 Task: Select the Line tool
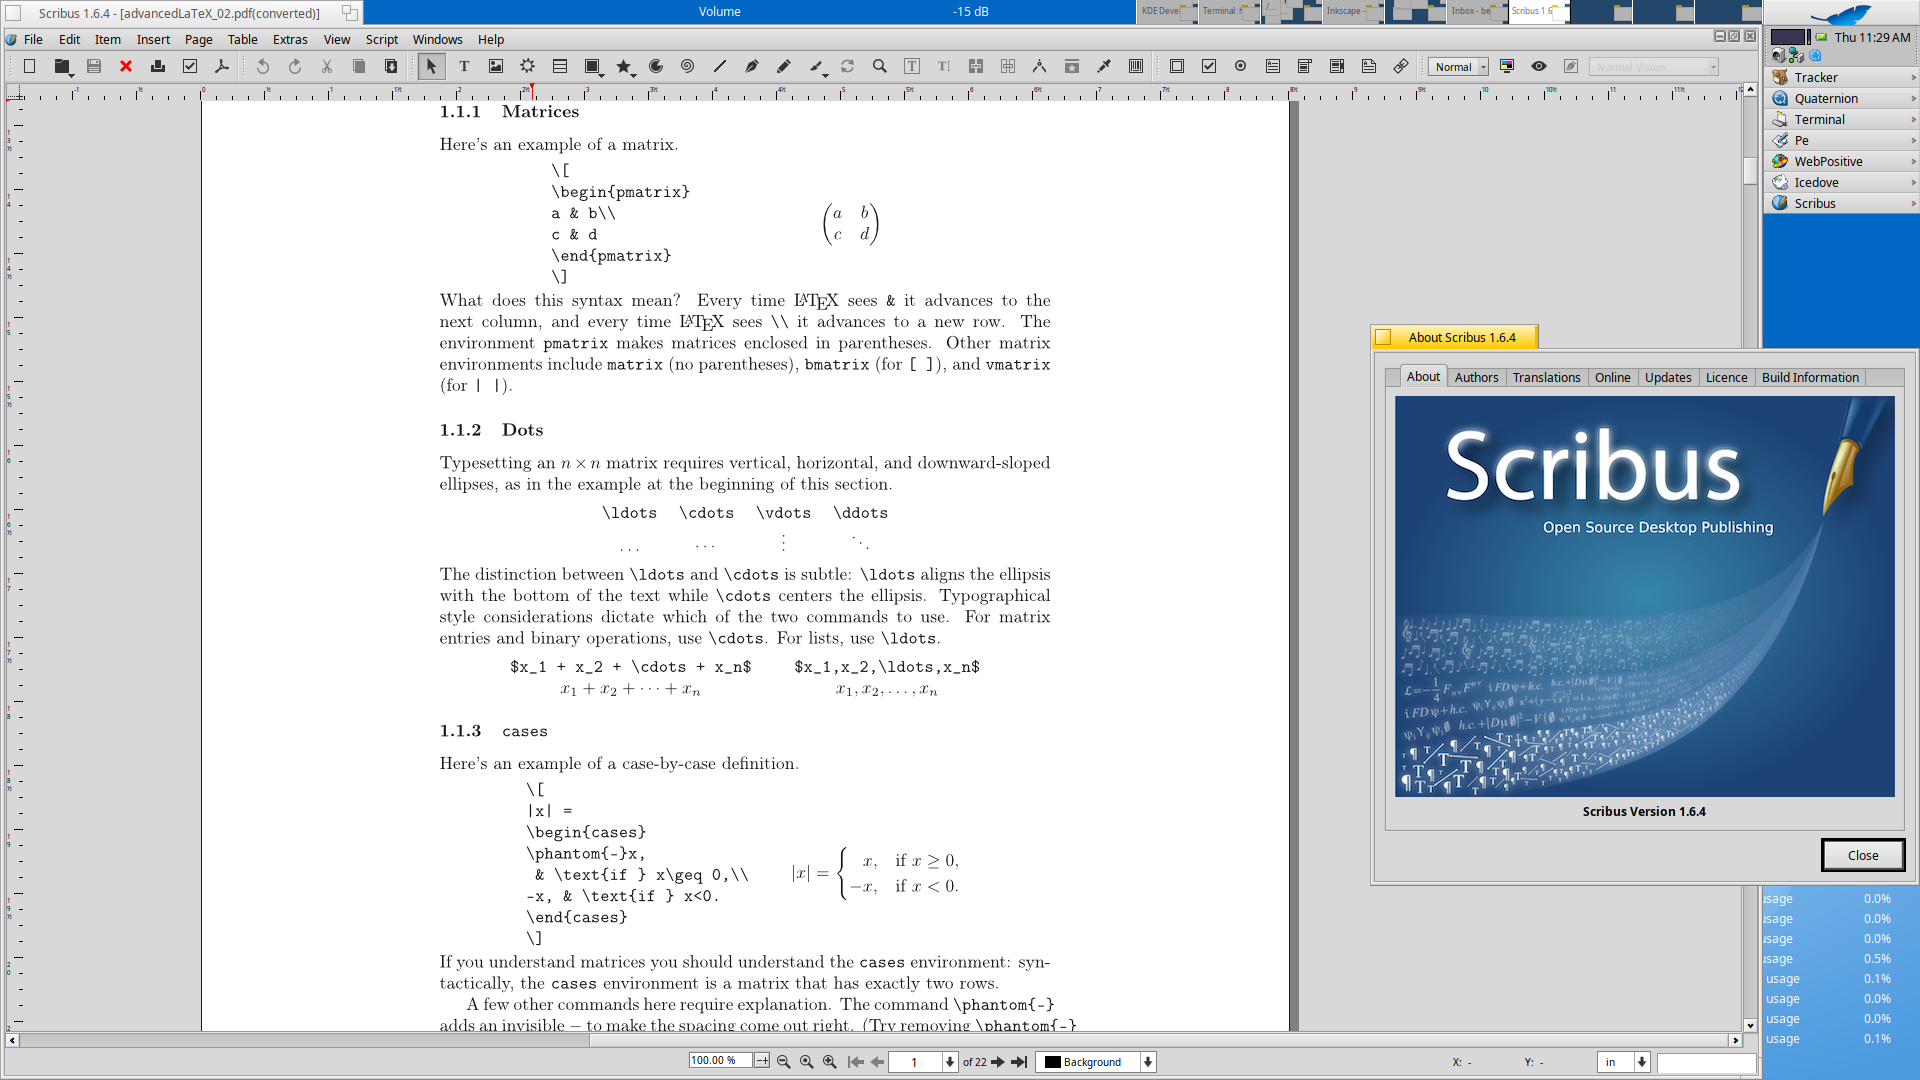coord(720,66)
